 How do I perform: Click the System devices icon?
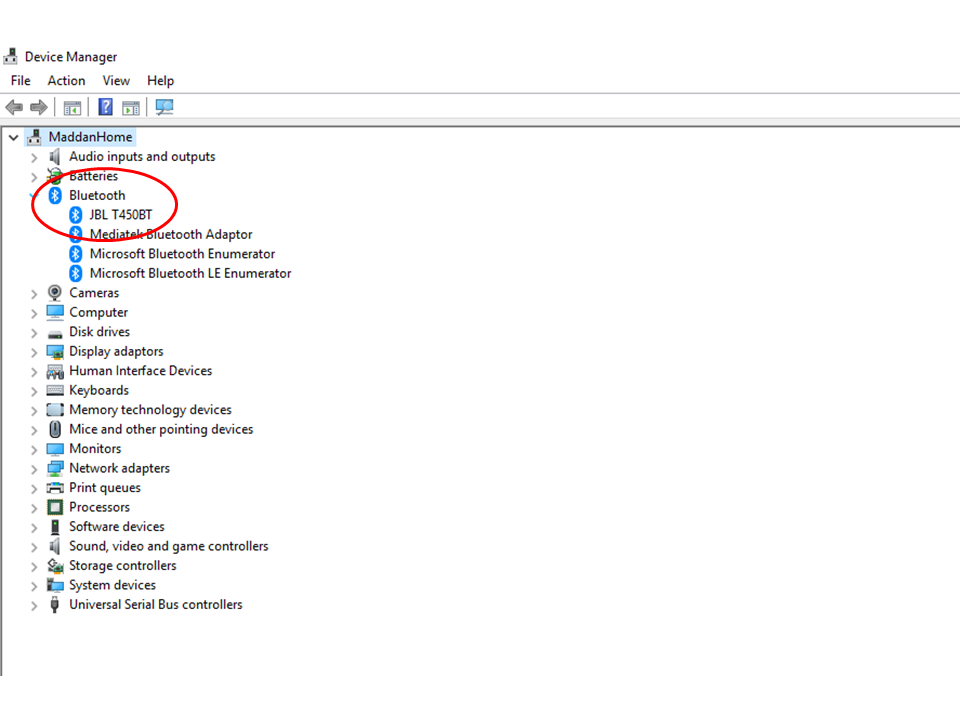coord(55,585)
